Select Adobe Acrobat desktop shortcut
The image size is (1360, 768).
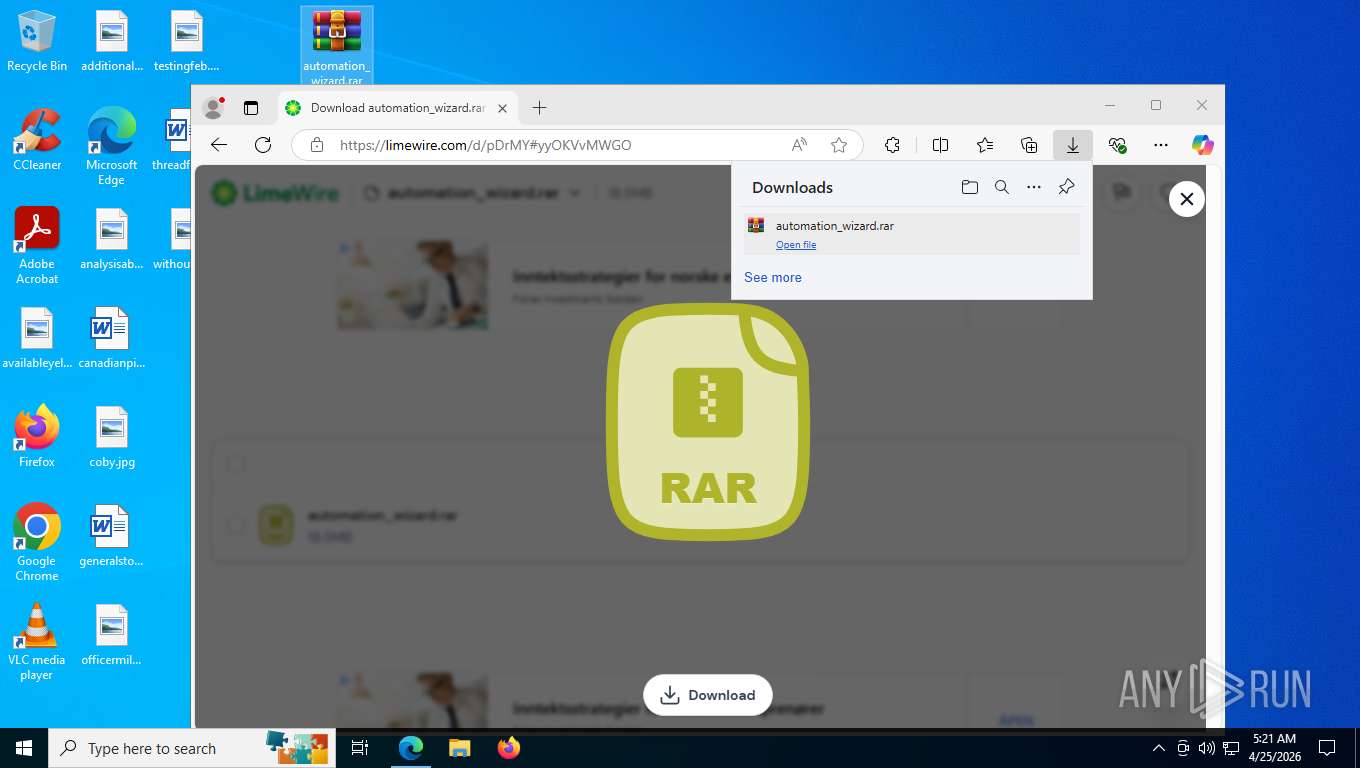(x=37, y=246)
